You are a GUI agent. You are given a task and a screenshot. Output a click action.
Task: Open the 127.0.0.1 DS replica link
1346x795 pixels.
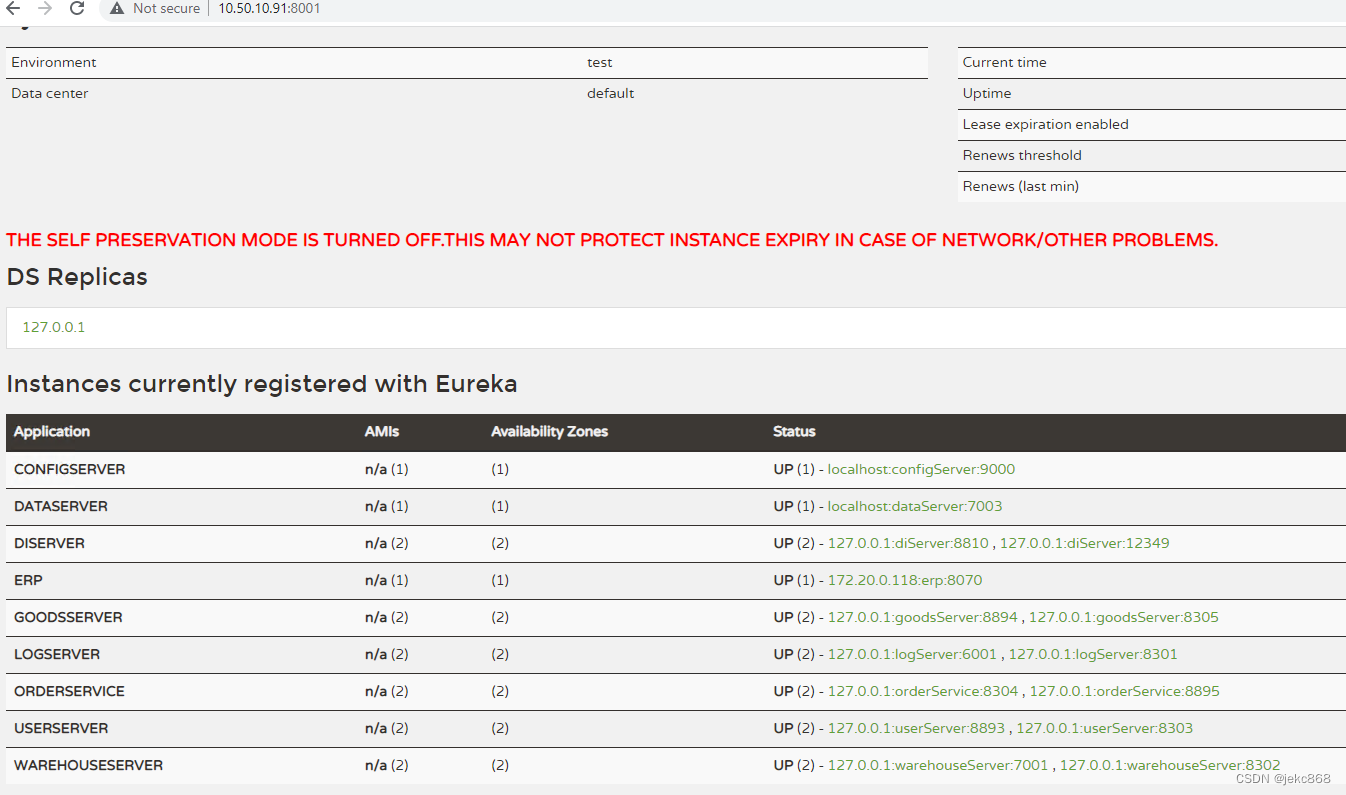(53, 327)
